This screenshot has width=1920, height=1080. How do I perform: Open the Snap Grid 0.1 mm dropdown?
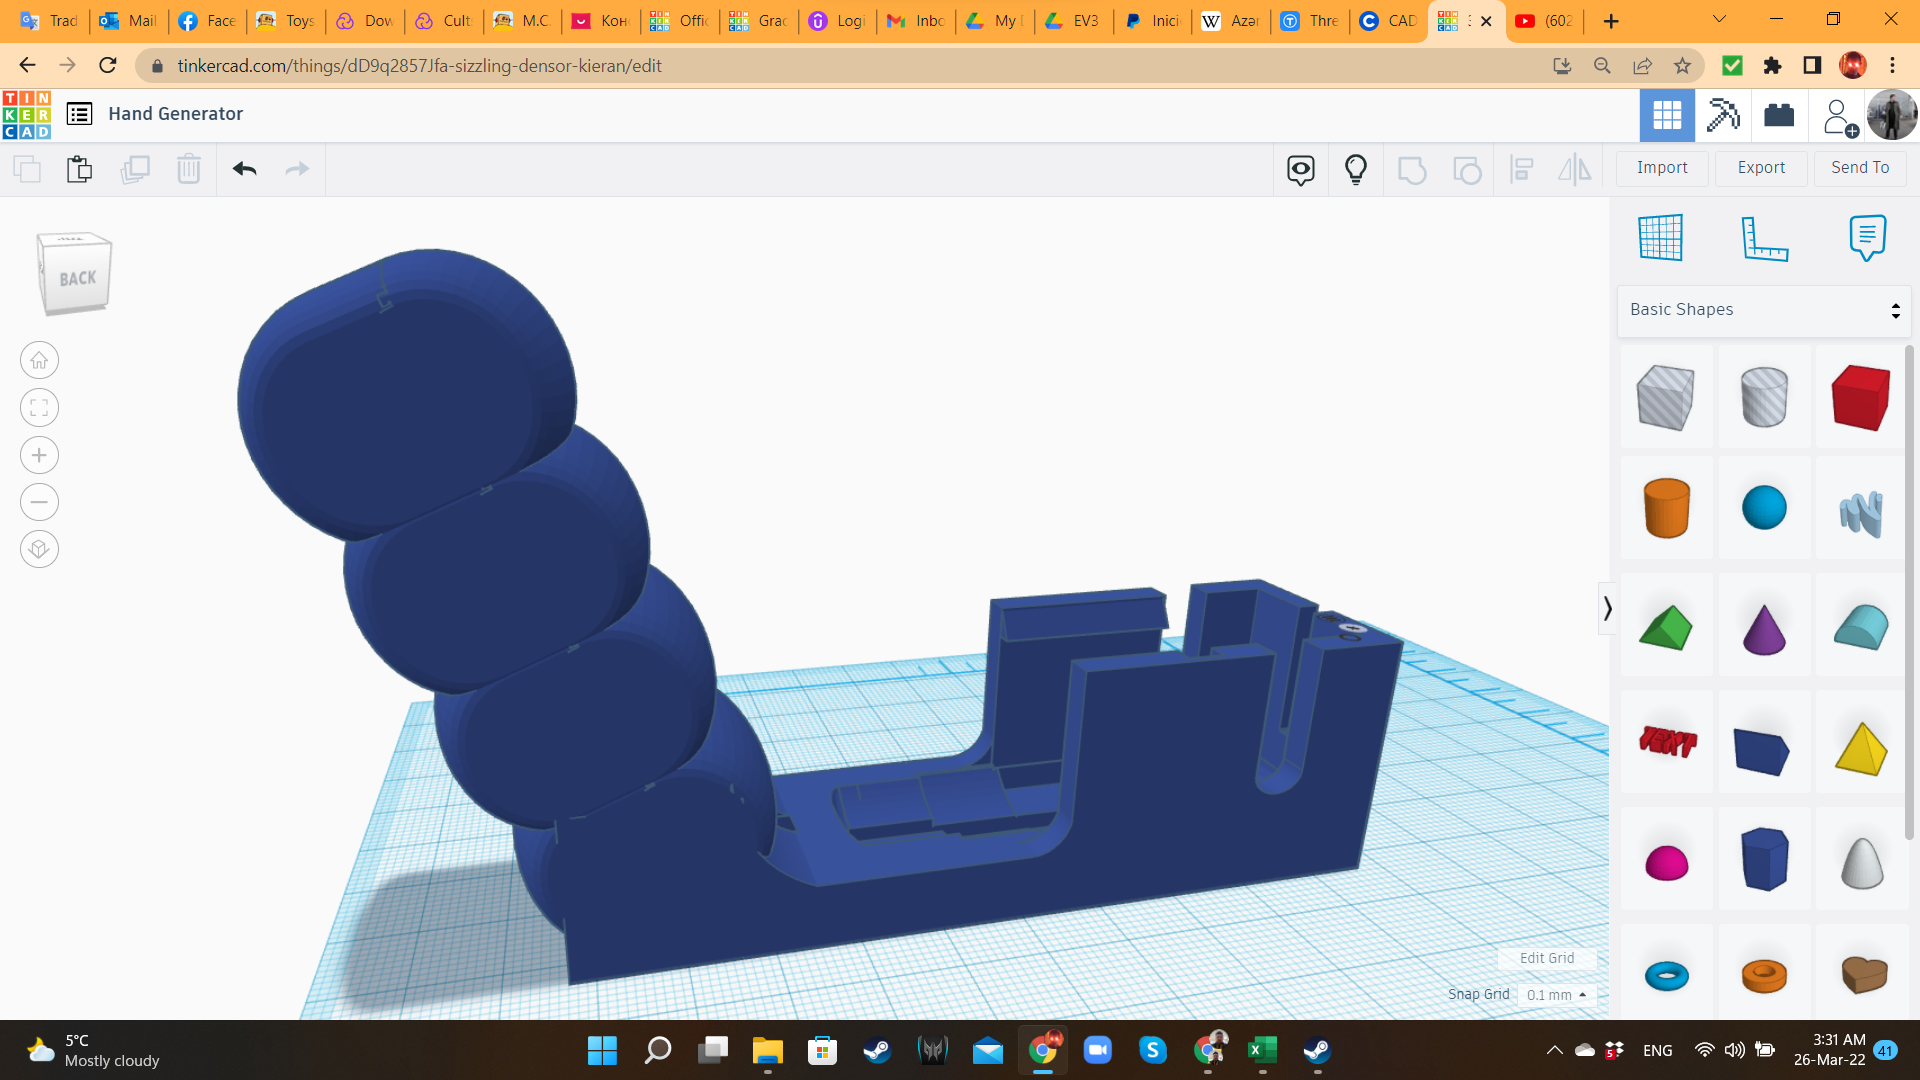pos(1554,994)
